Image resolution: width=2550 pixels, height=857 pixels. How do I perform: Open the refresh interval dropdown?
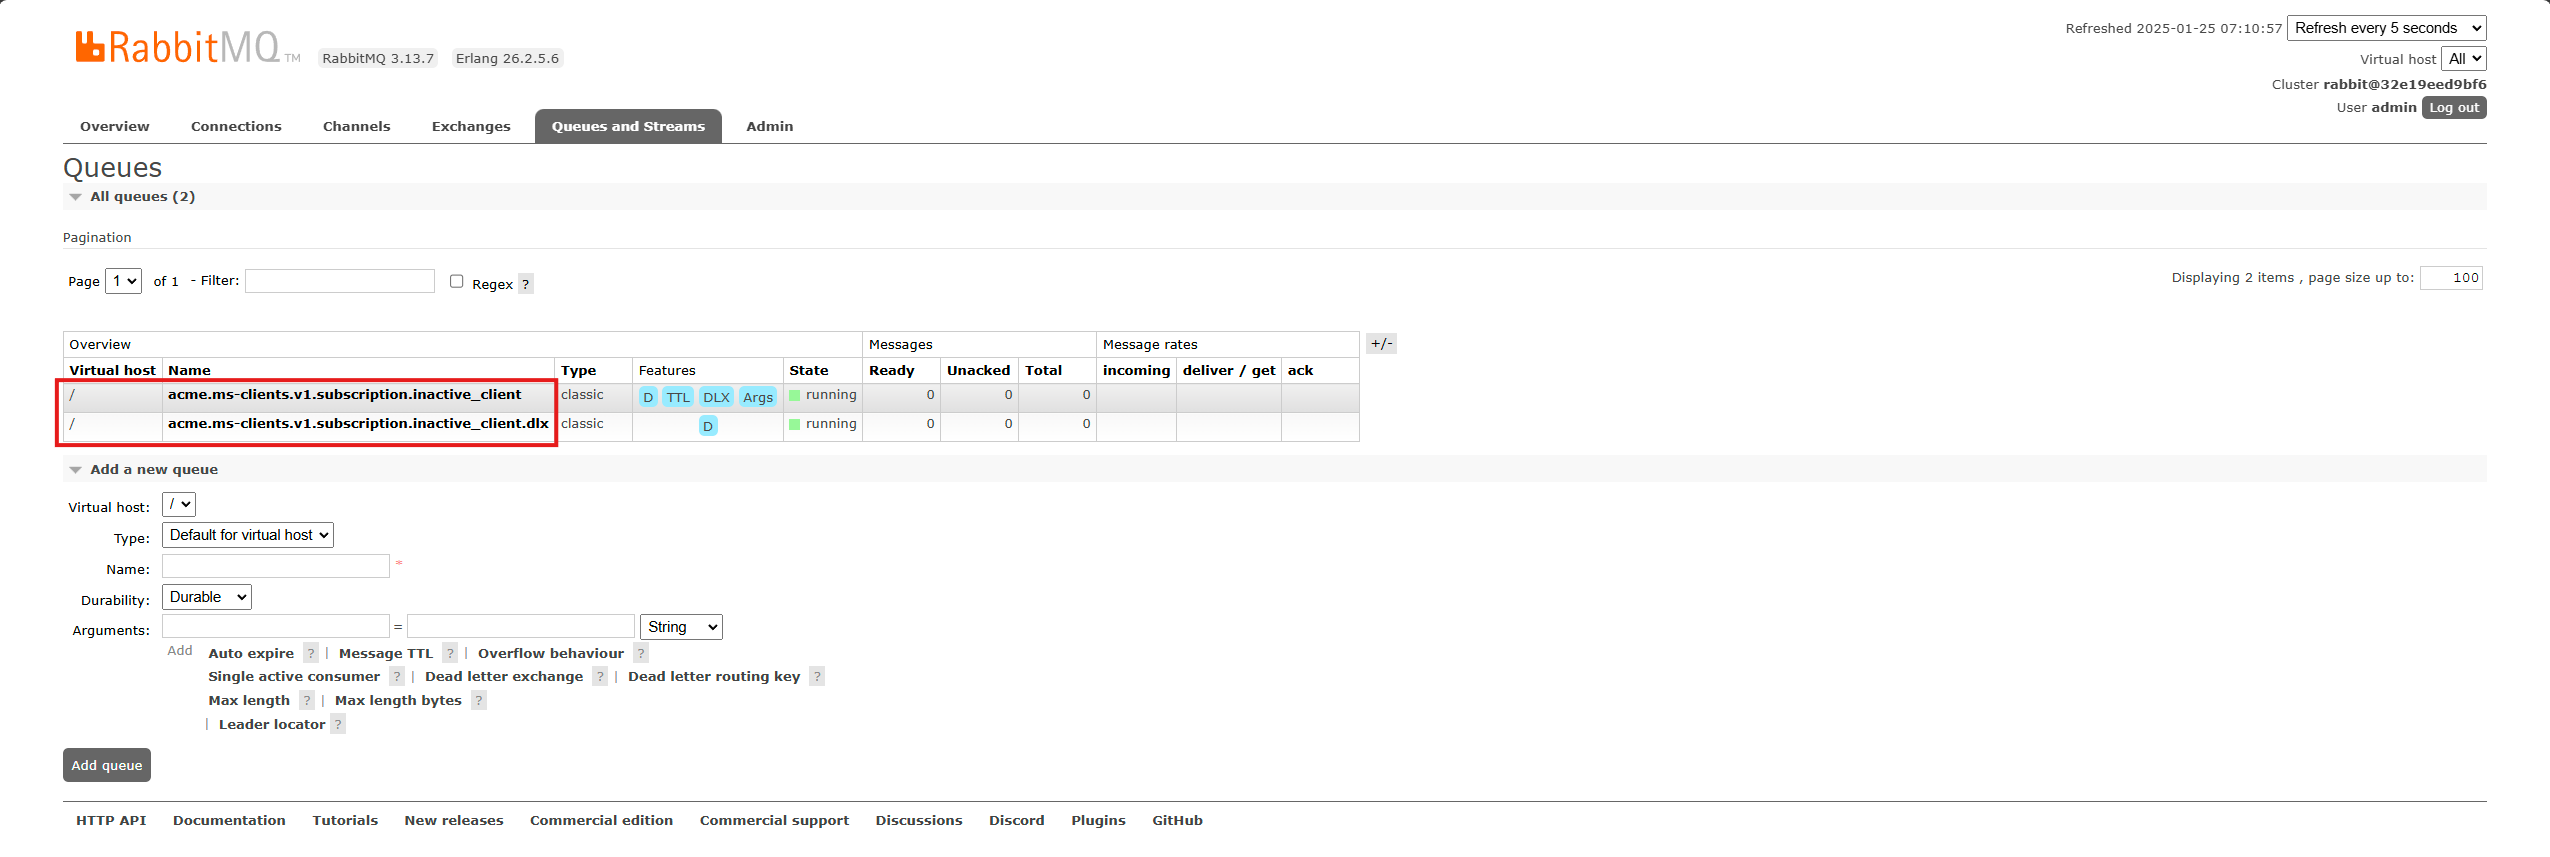click(x=2386, y=28)
